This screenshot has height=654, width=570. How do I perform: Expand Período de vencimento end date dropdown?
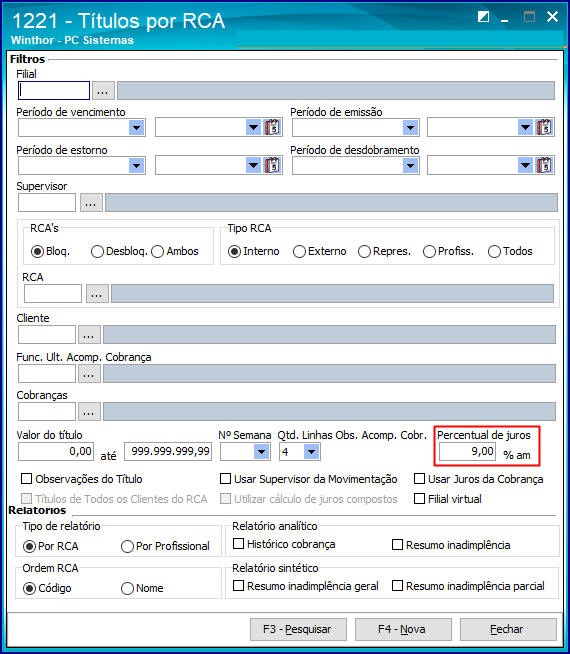click(253, 128)
